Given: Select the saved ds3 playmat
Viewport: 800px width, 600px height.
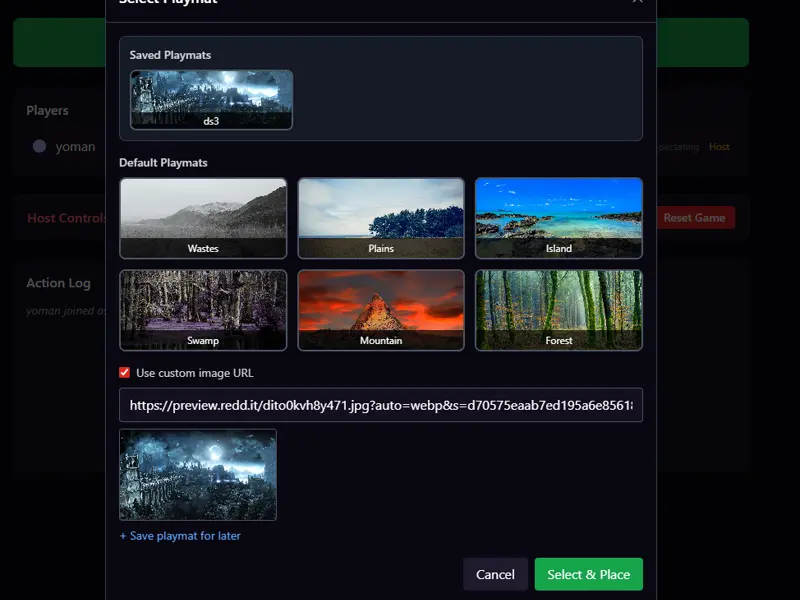Looking at the screenshot, I should point(211,99).
